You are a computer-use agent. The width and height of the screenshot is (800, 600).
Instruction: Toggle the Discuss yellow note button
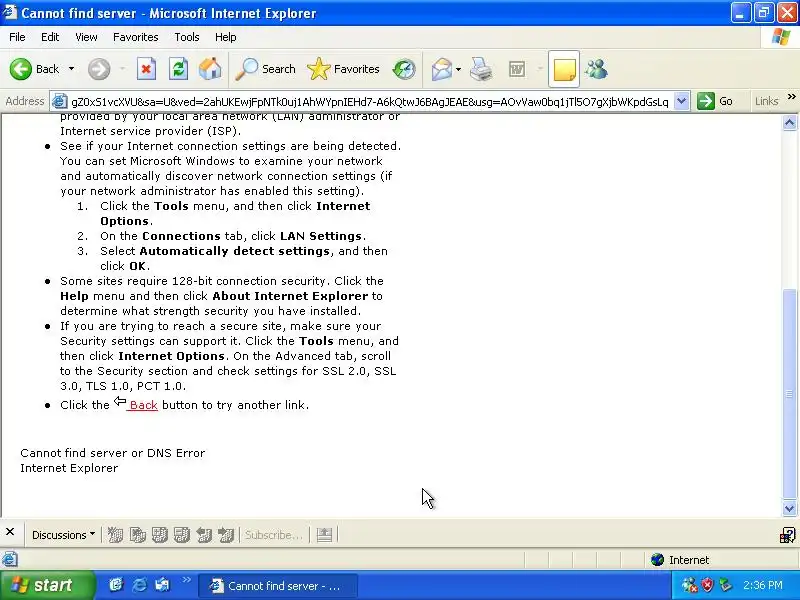click(x=564, y=69)
